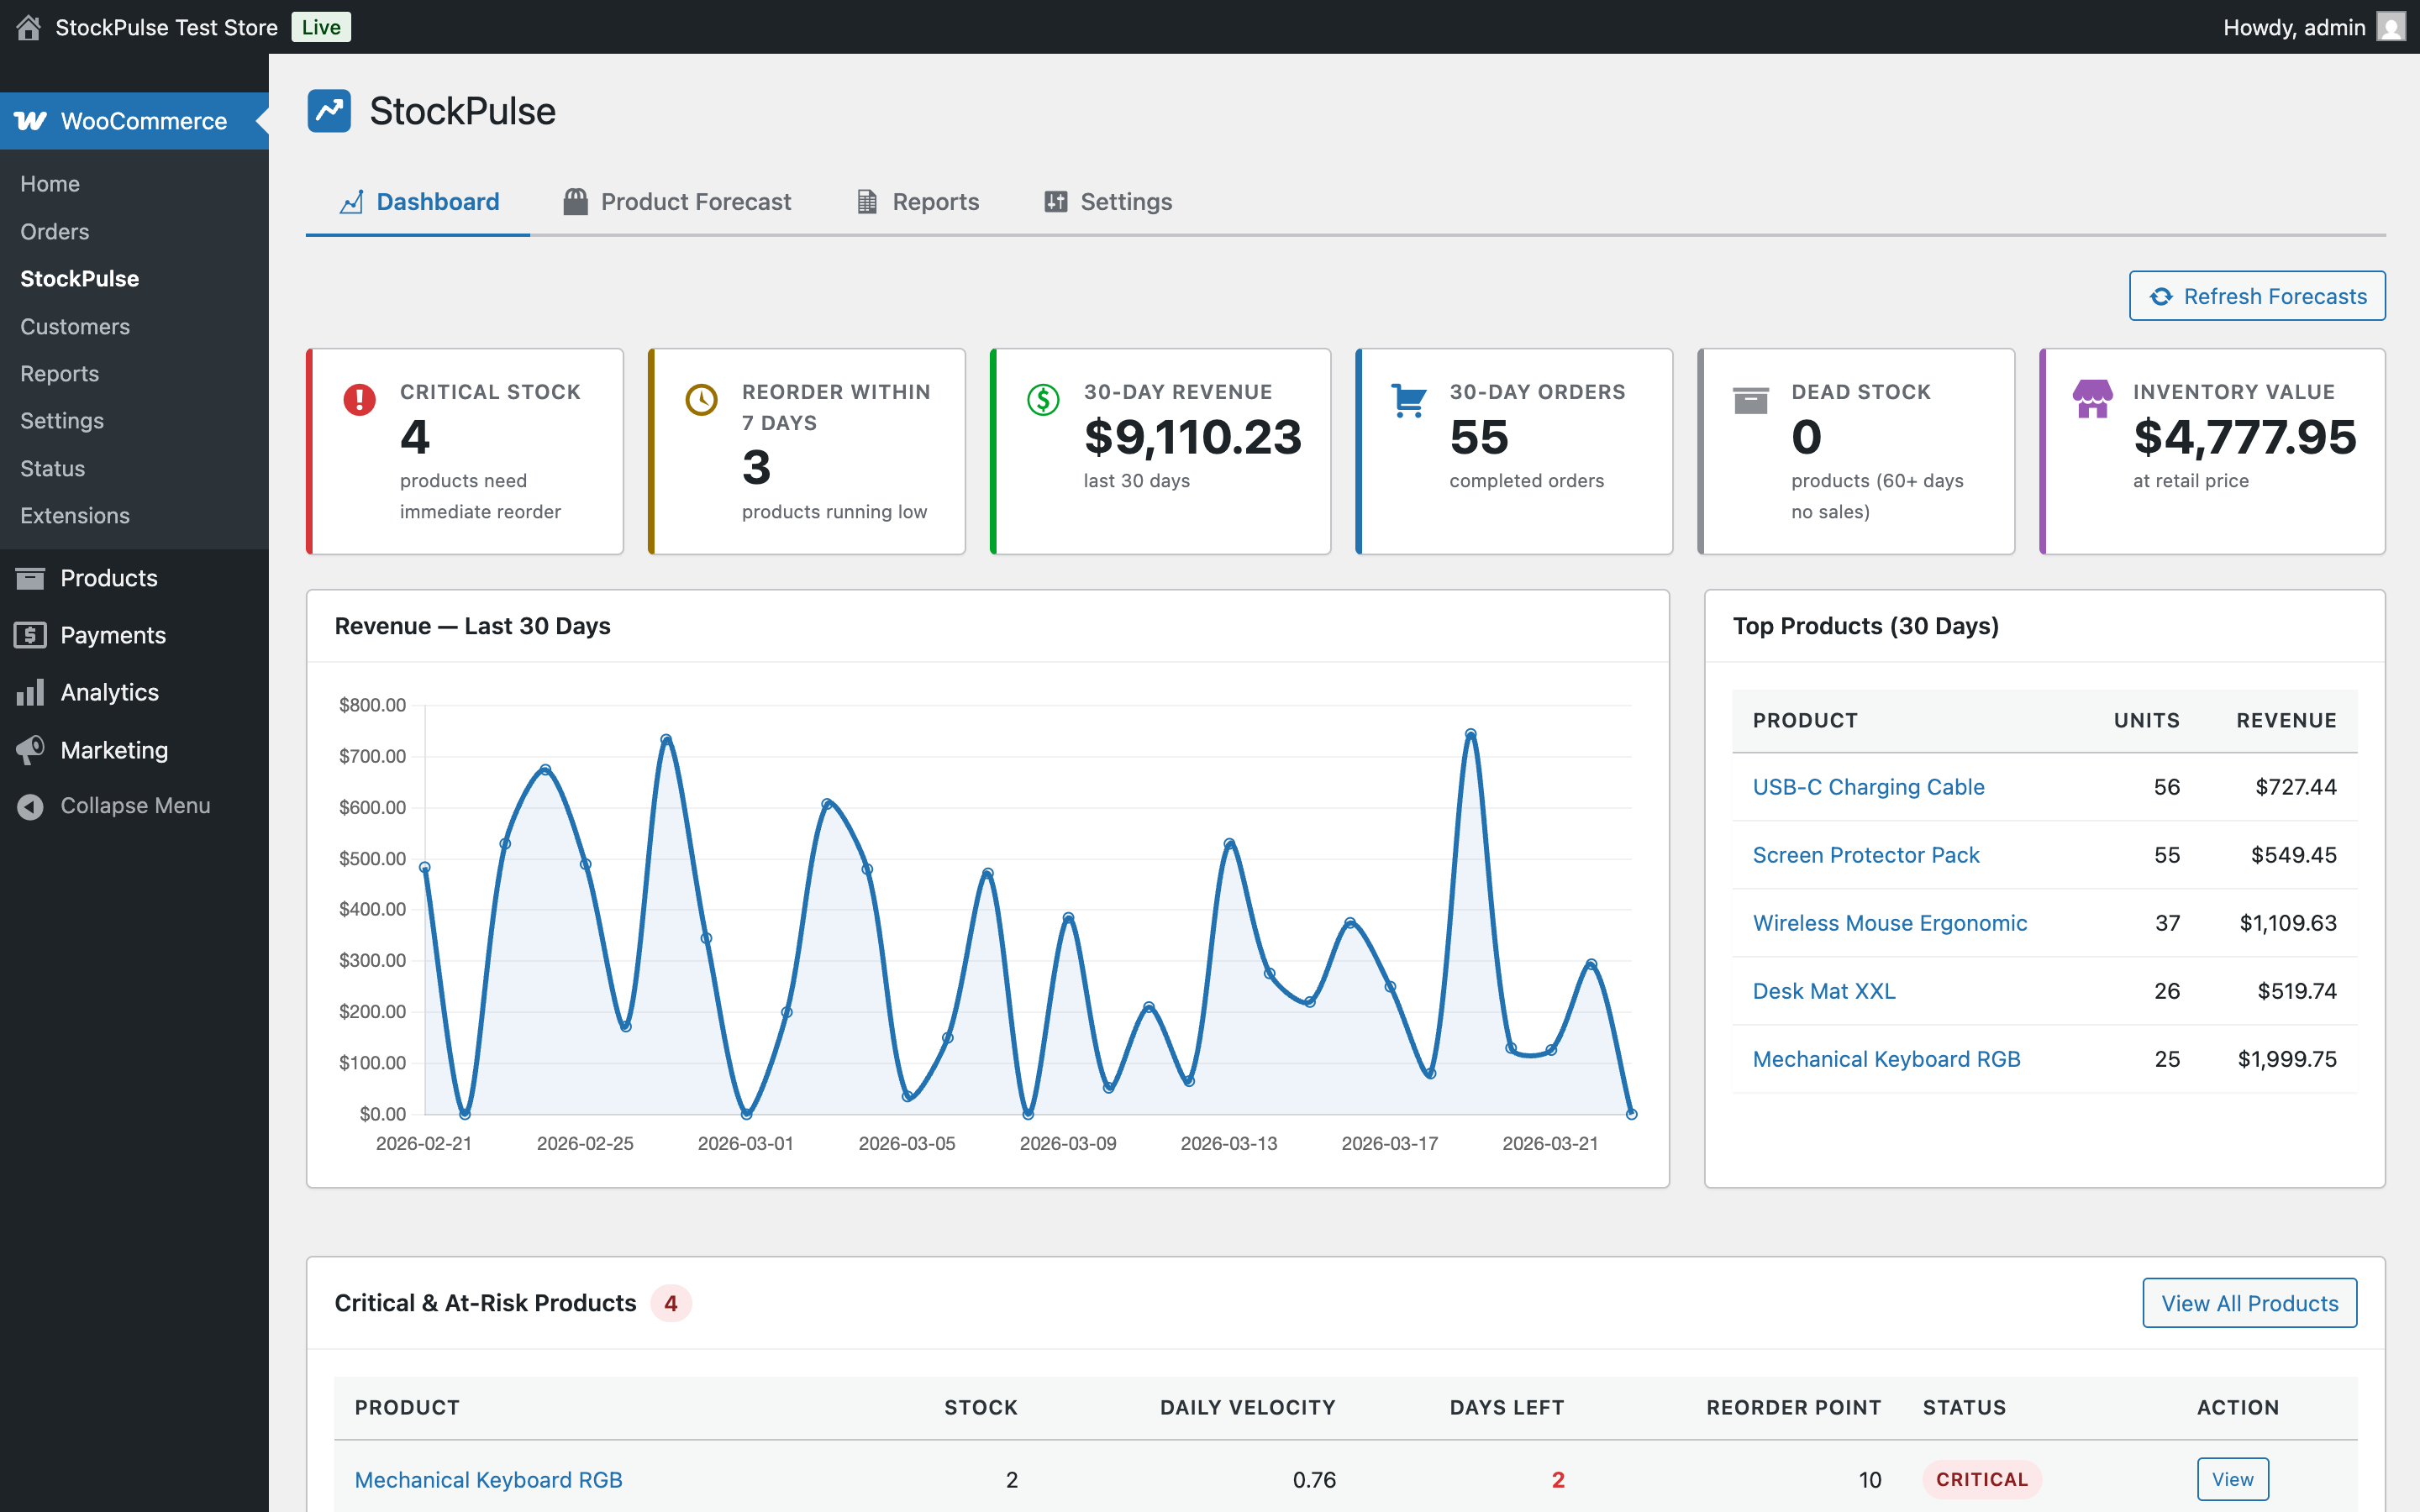The width and height of the screenshot is (2420, 1512).
Task: Open the Payments menu
Action: [x=134, y=635]
